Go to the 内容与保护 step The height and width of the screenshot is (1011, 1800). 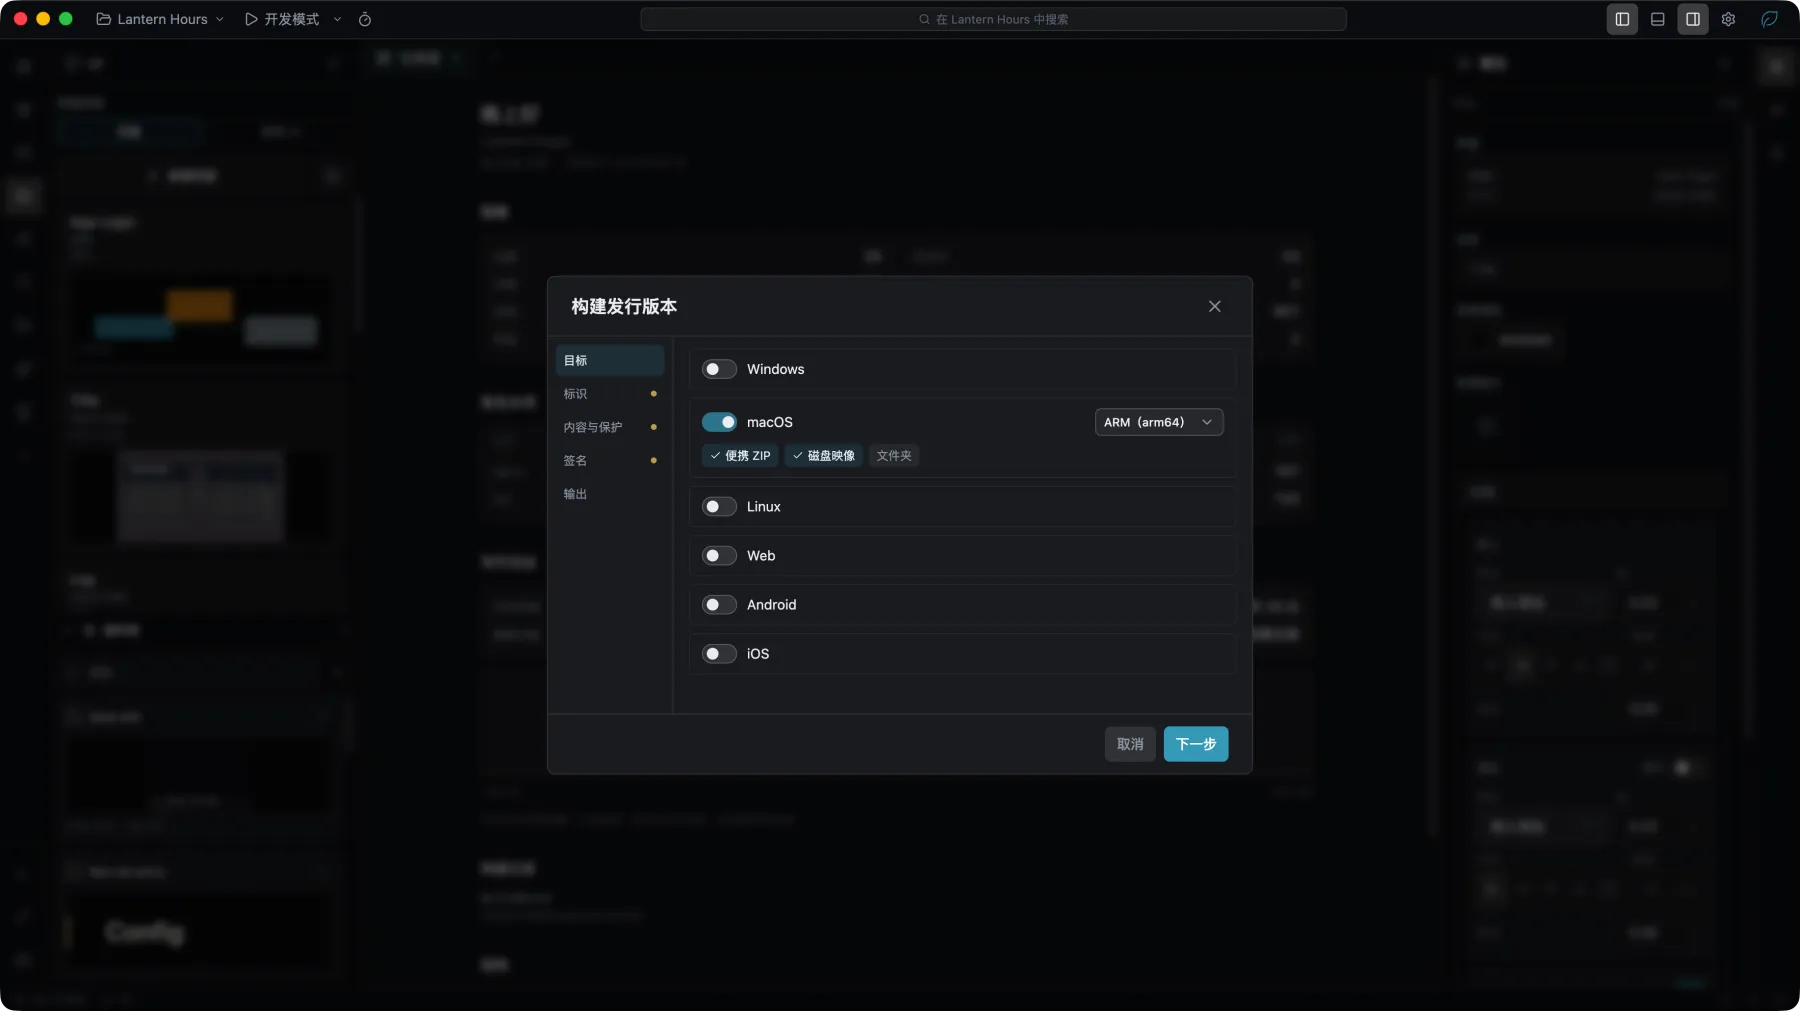coord(610,427)
